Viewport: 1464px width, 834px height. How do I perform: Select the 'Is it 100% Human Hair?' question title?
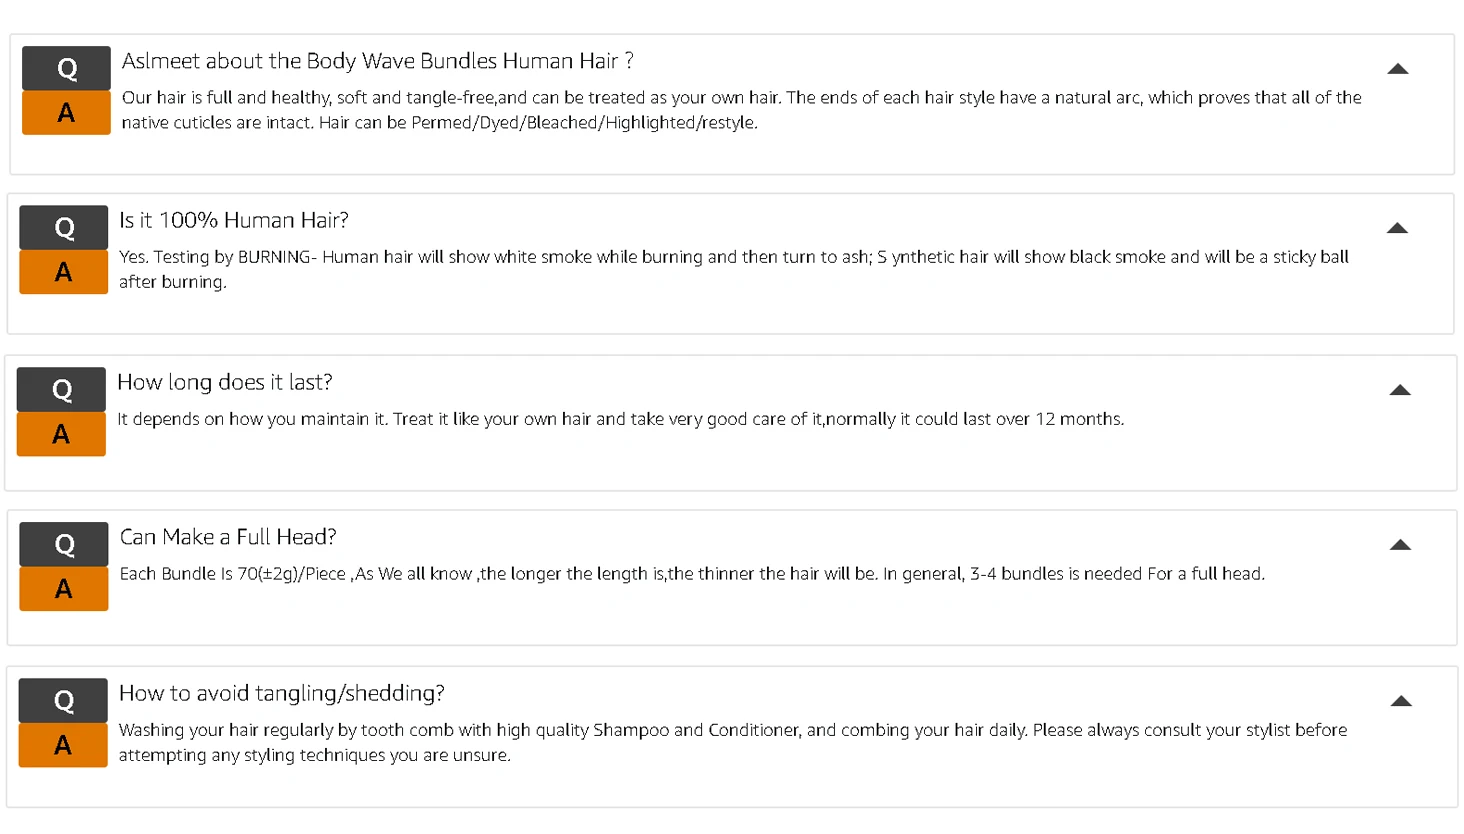tap(234, 220)
